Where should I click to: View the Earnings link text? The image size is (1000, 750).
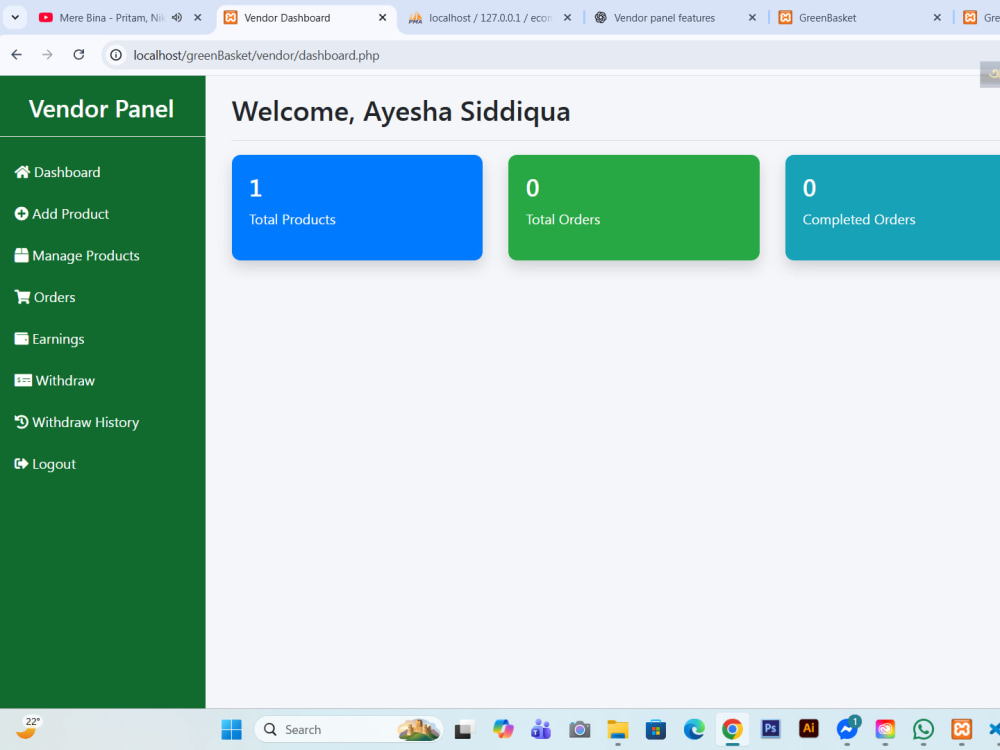(x=58, y=339)
